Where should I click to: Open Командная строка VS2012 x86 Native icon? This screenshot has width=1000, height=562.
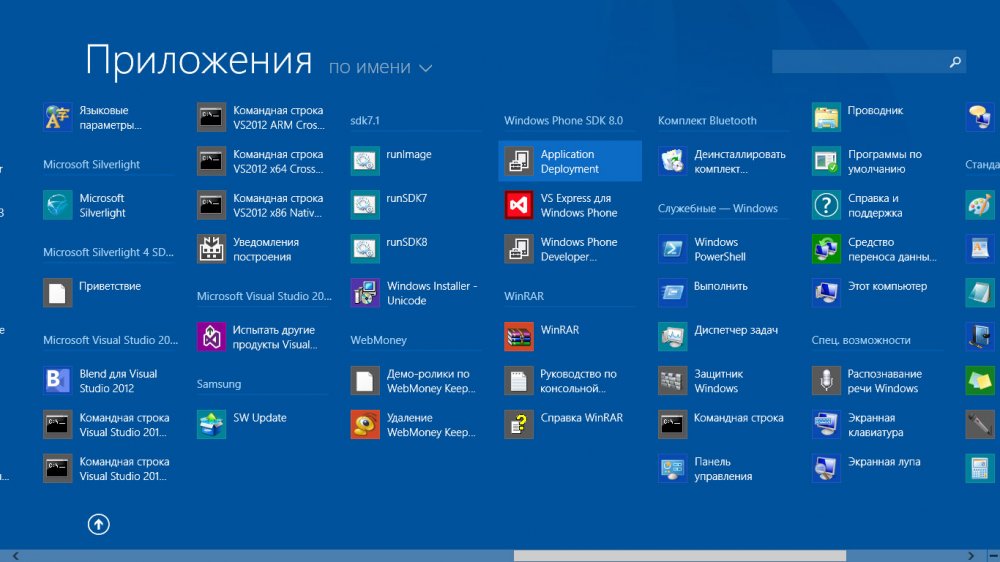tap(211, 205)
